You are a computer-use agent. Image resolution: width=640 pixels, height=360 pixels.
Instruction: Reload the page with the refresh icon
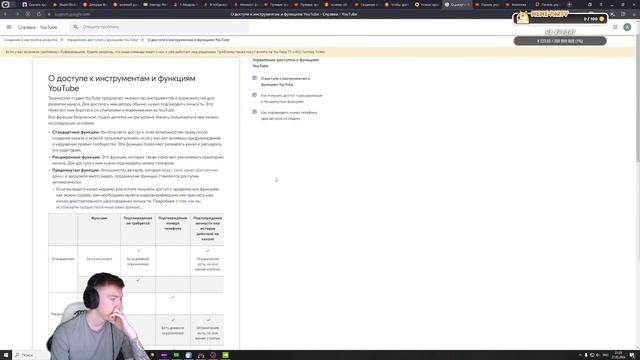[x=39, y=14]
